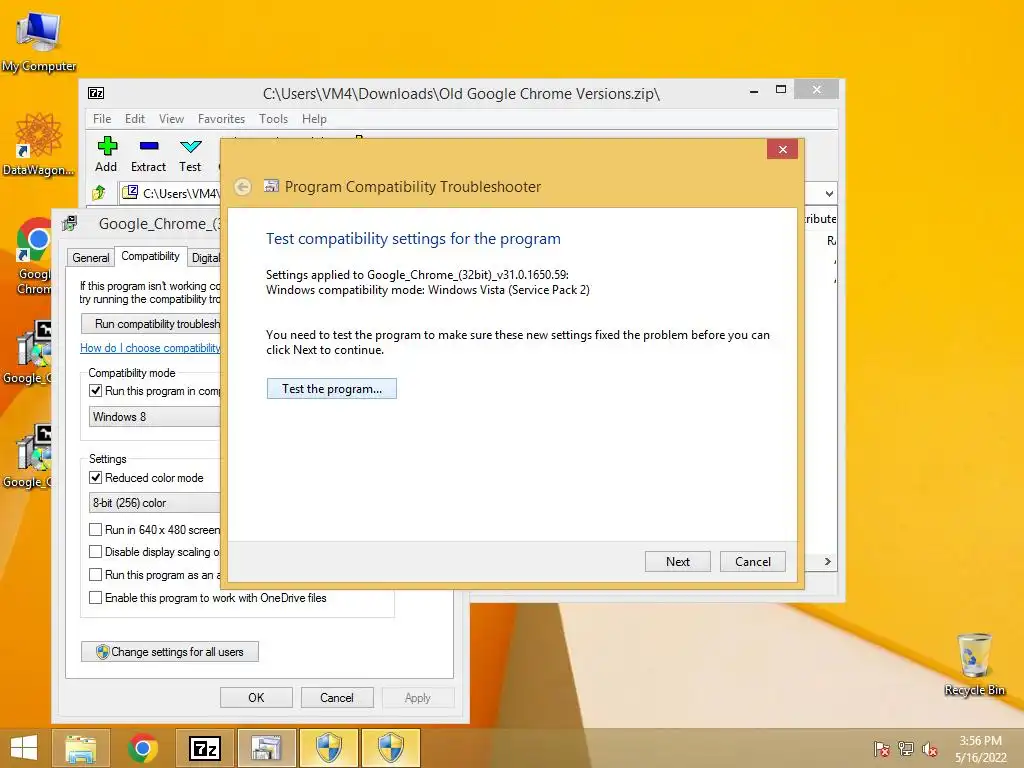Click the Chrome icon on the taskbar

[143, 748]
